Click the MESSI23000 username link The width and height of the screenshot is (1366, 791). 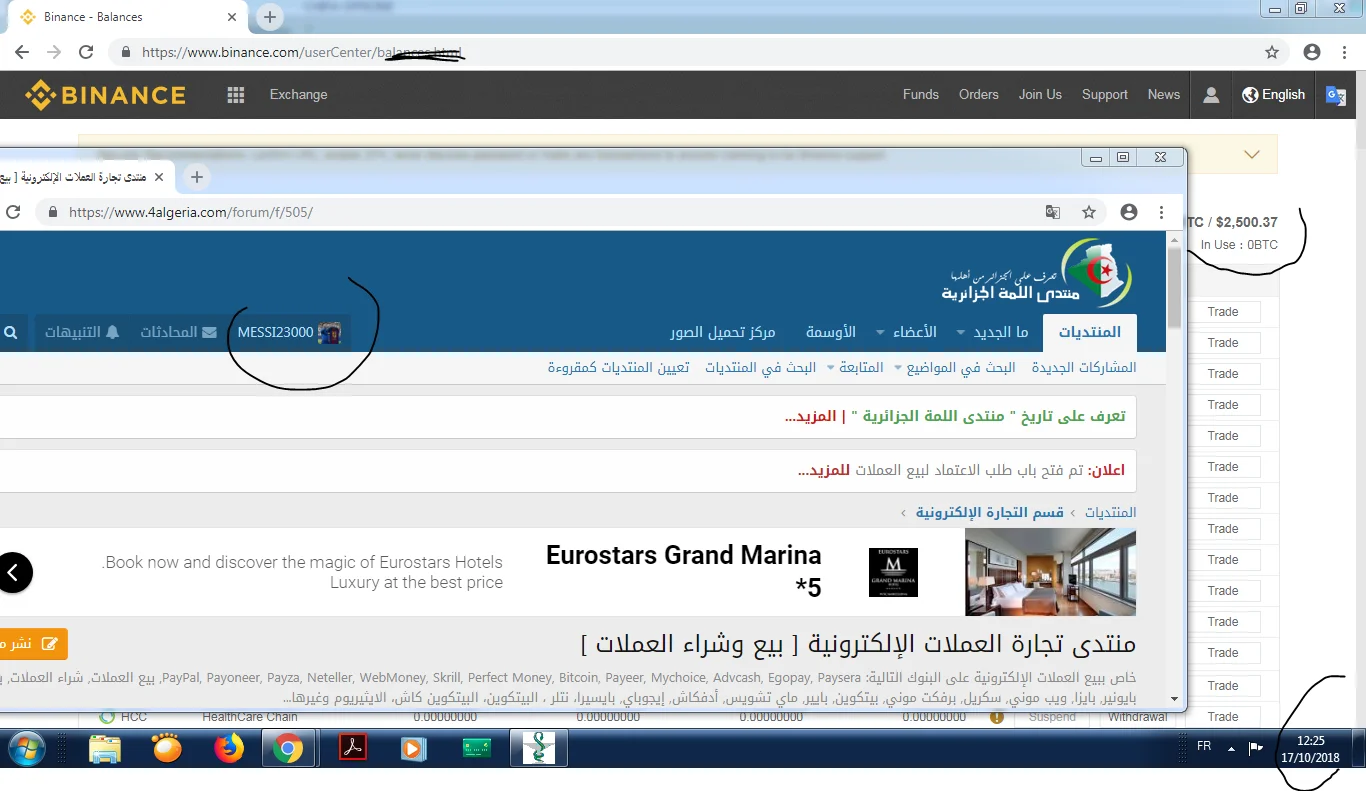pos(276,332)
